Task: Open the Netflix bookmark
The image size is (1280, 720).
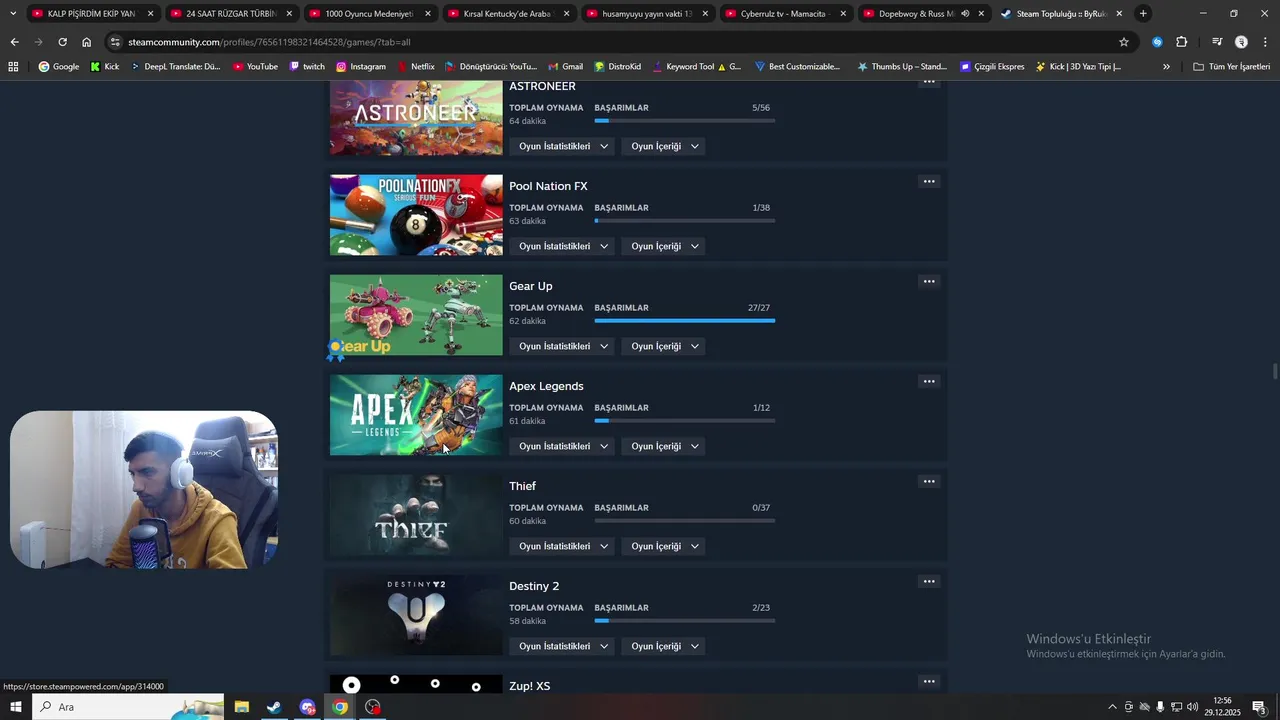Action: (416, 67)
